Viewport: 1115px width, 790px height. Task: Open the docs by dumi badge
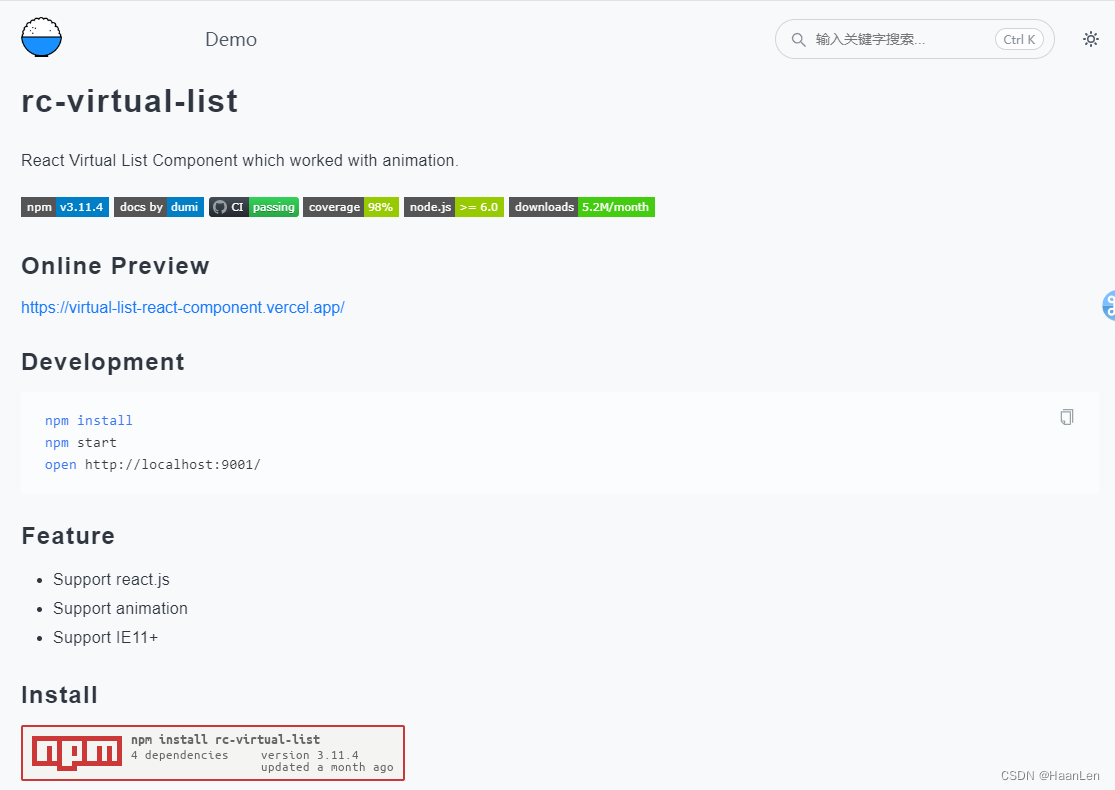pyautogui.click(x=159, y=207)
